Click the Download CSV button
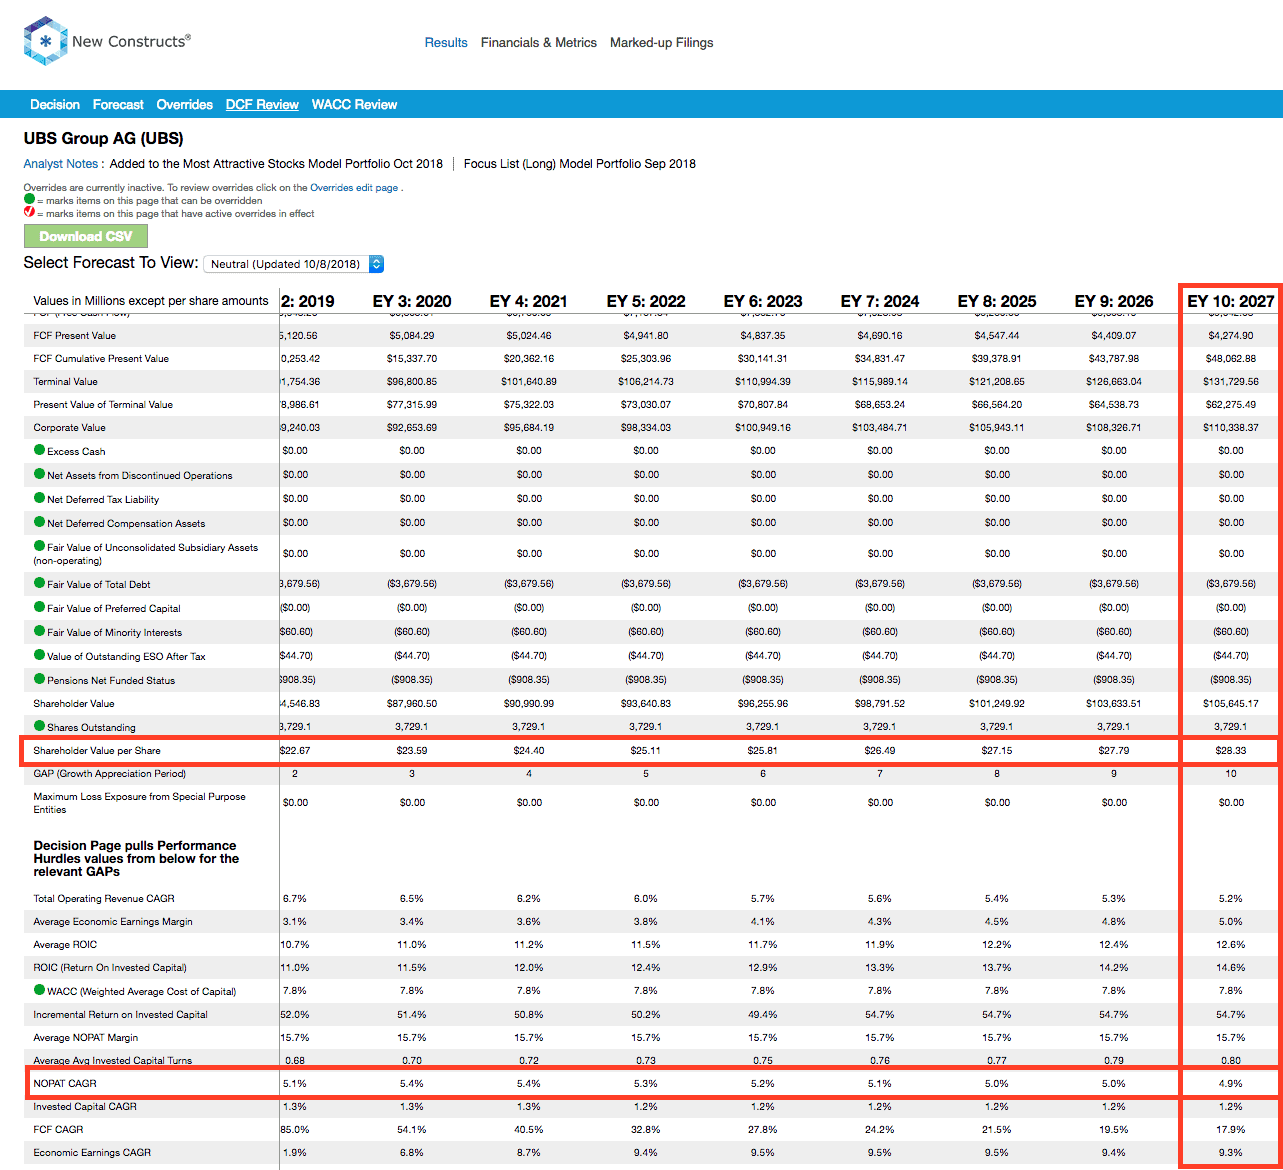Viewport: 1283px width, 1170px height. pyautogui.click(x=86, y=236)
